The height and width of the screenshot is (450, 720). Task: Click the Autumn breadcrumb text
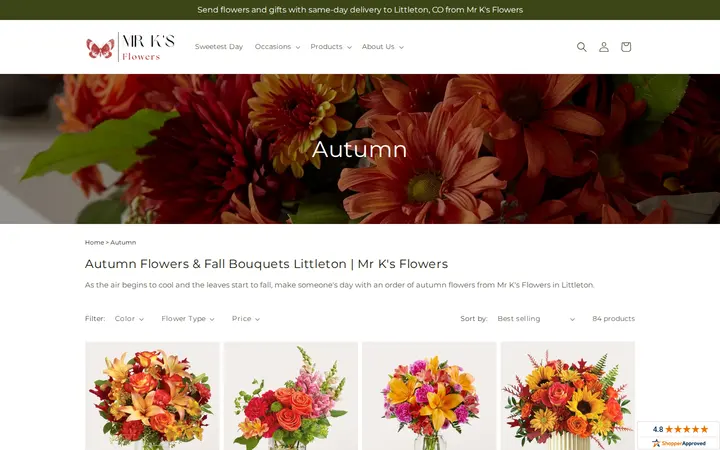click(x=123, y=242)
